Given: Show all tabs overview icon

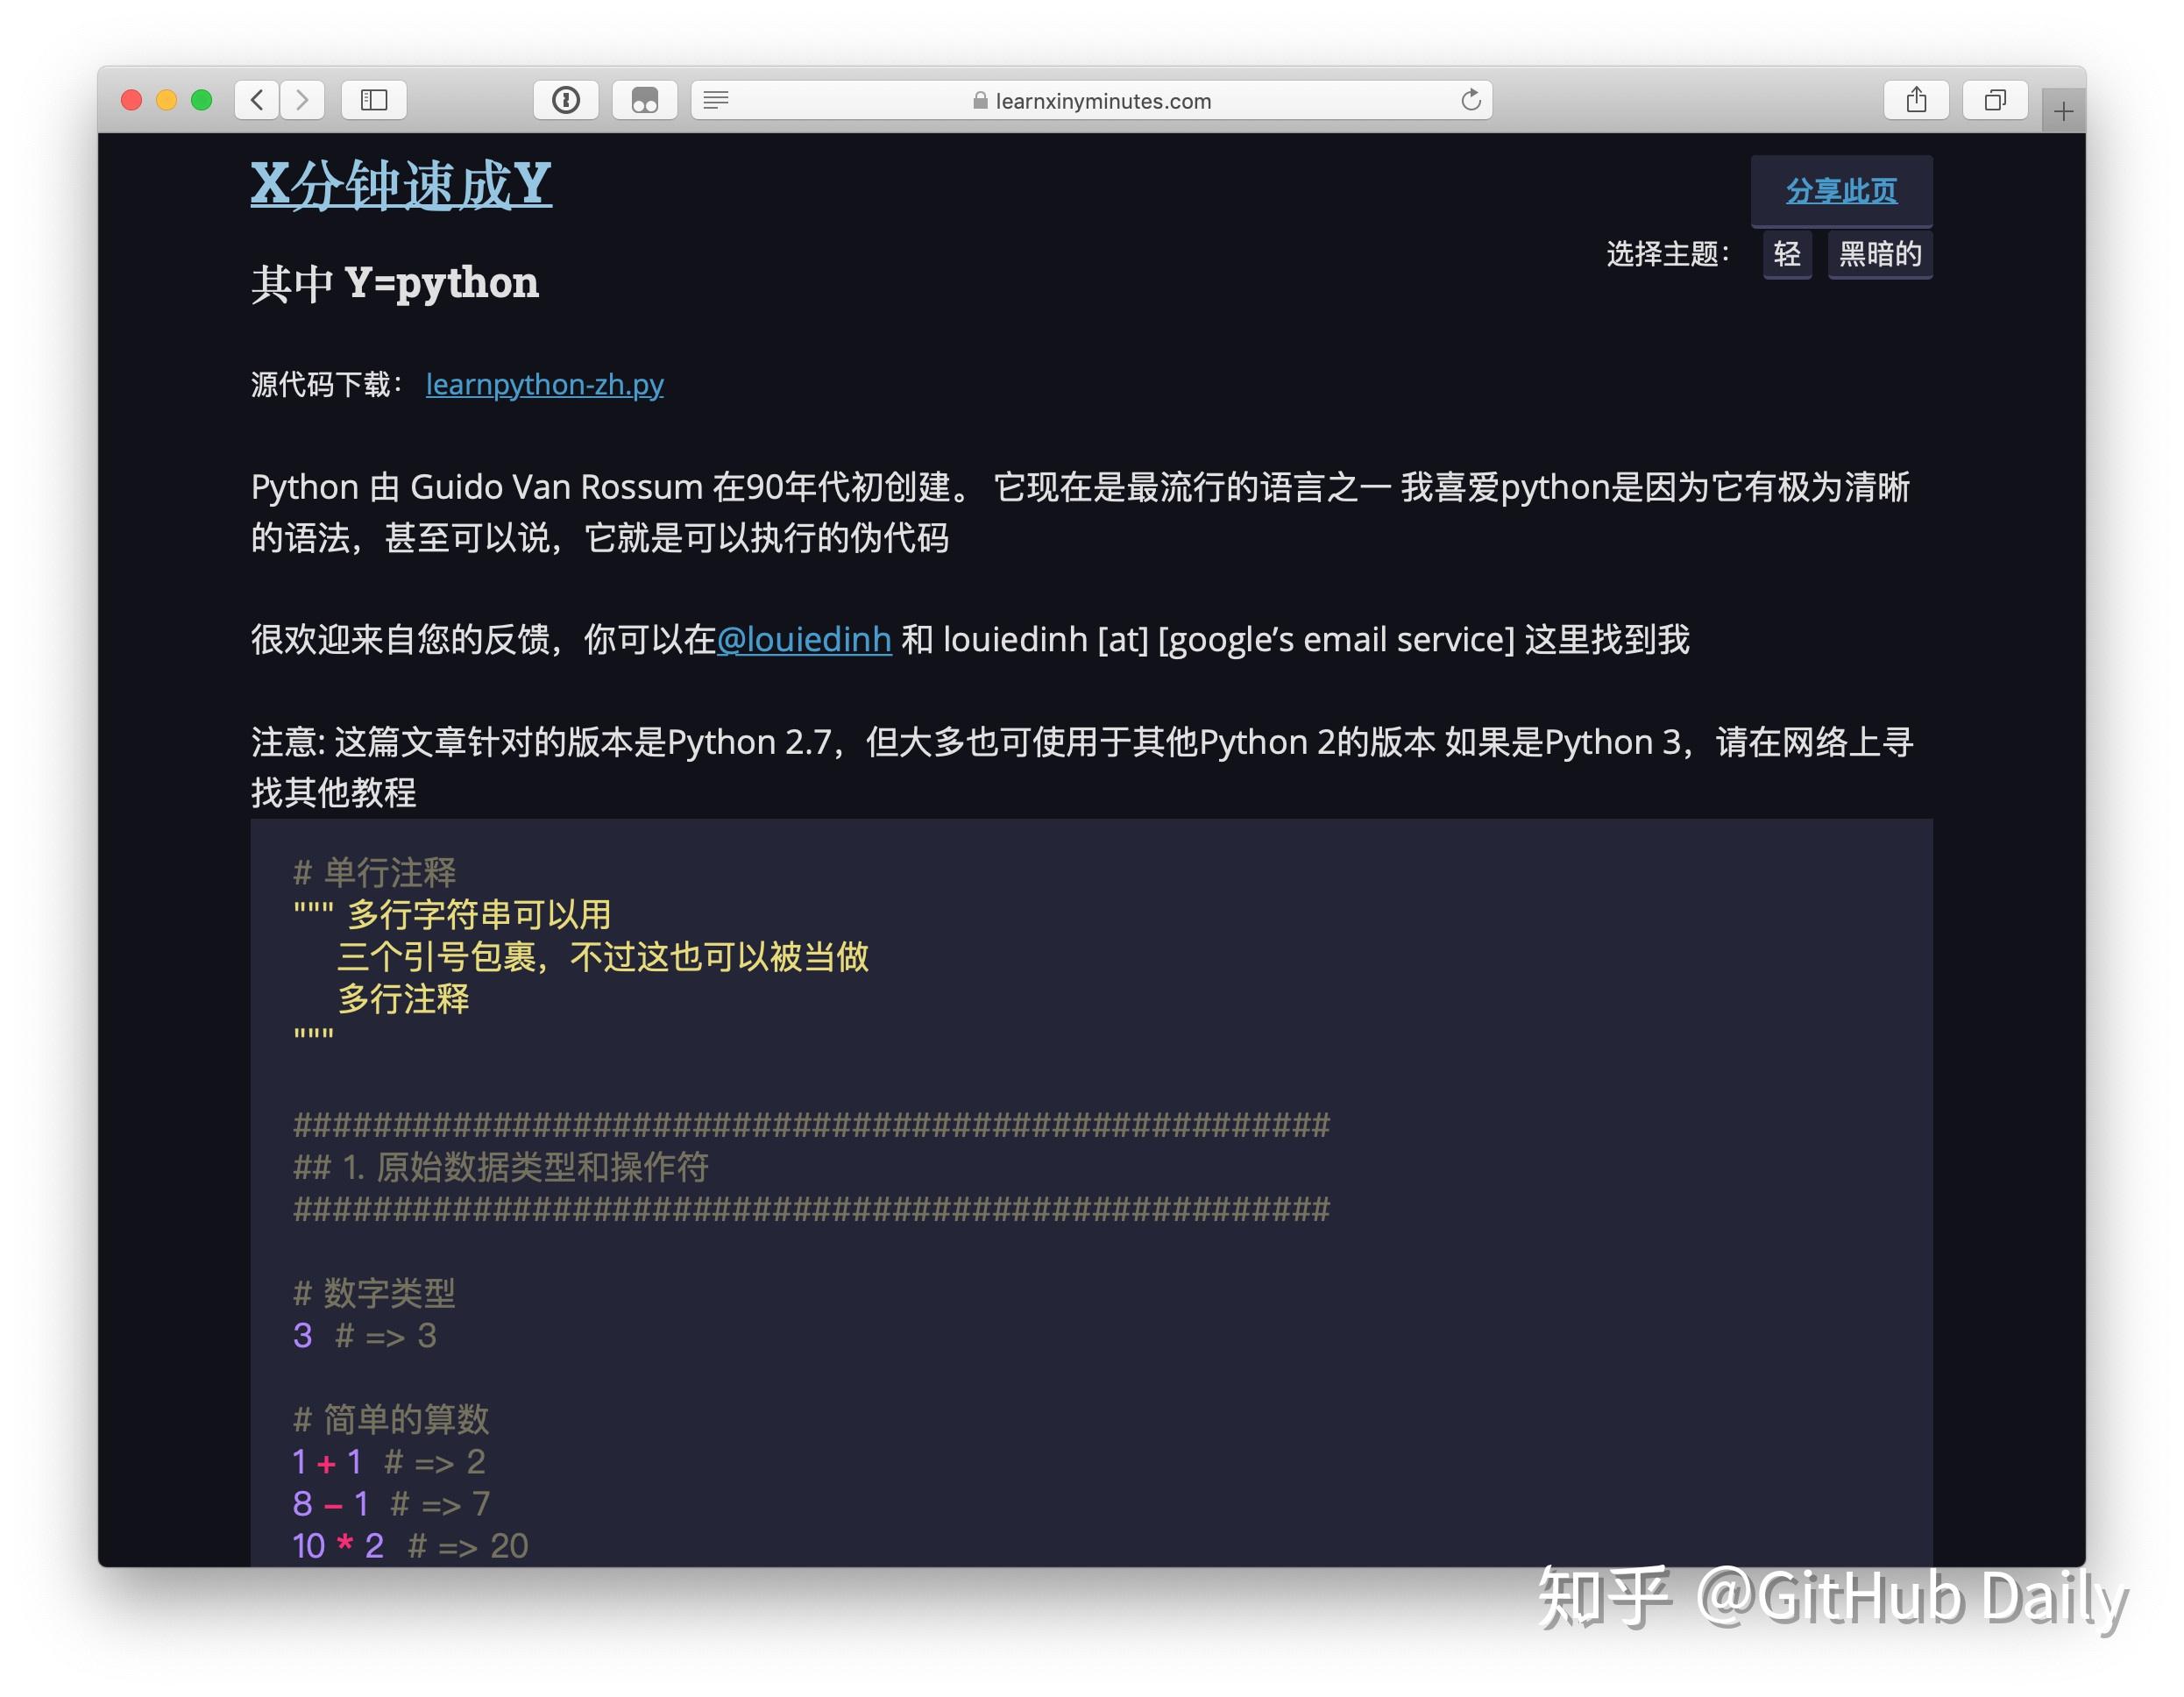Looking at the screenshot, I should click(1995, 100).
